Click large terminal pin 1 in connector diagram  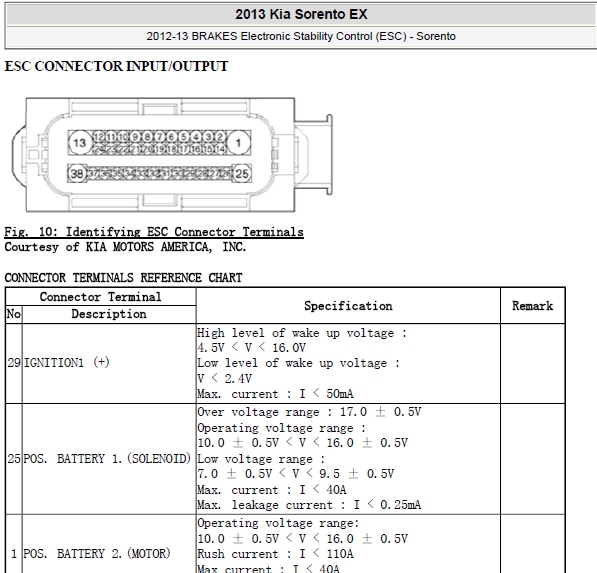238,143
